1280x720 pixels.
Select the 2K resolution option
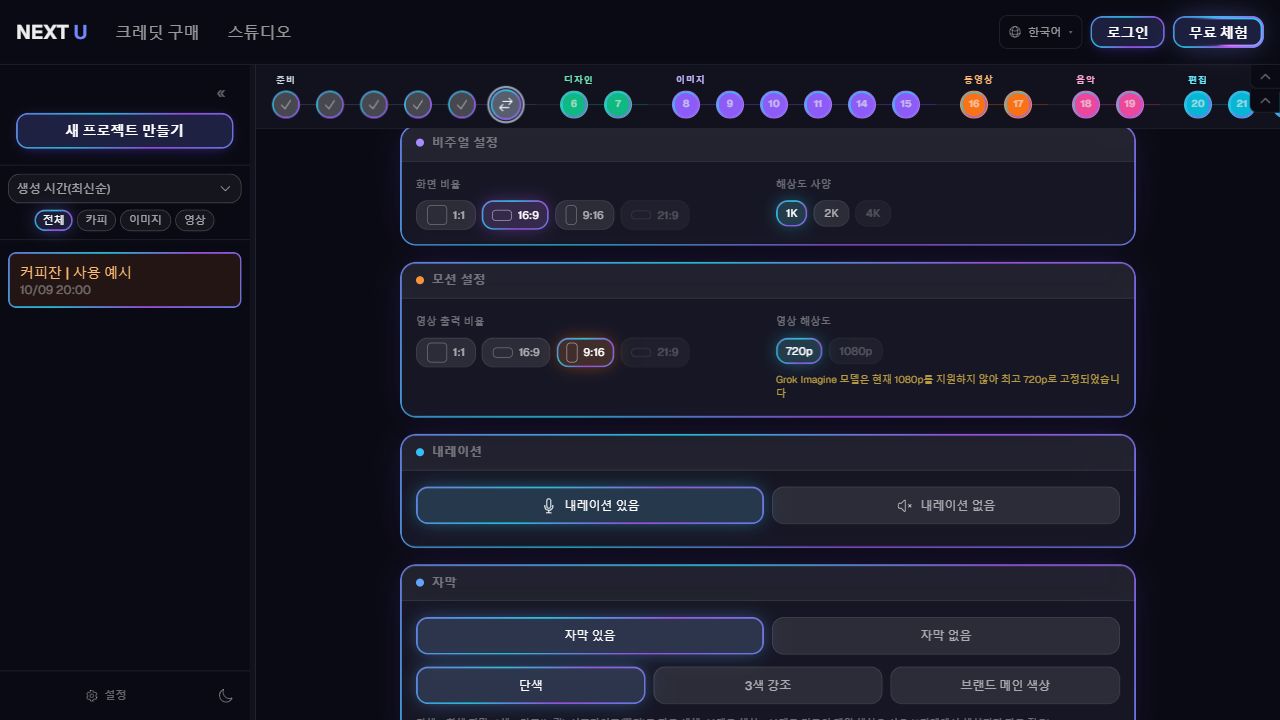(x=831, y=213)
